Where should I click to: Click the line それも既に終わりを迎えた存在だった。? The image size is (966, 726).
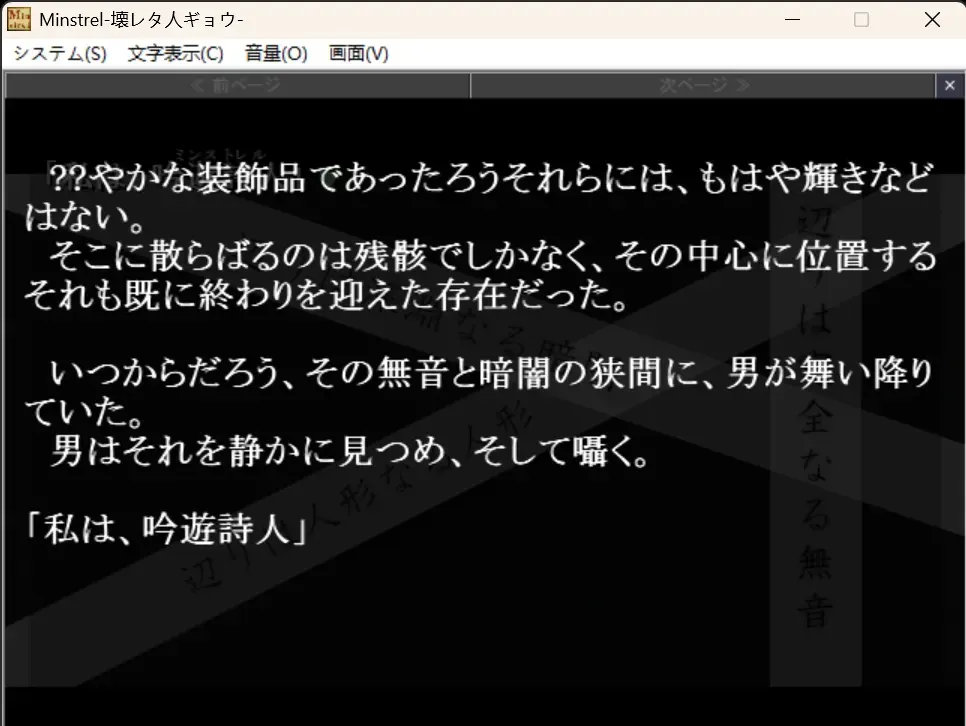[326, 295]
